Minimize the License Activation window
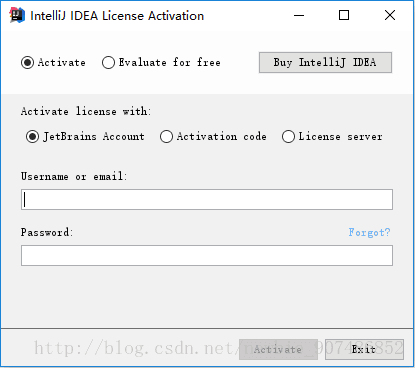The image size is (415, 368). pyautogui.click(x=299, y=15)
